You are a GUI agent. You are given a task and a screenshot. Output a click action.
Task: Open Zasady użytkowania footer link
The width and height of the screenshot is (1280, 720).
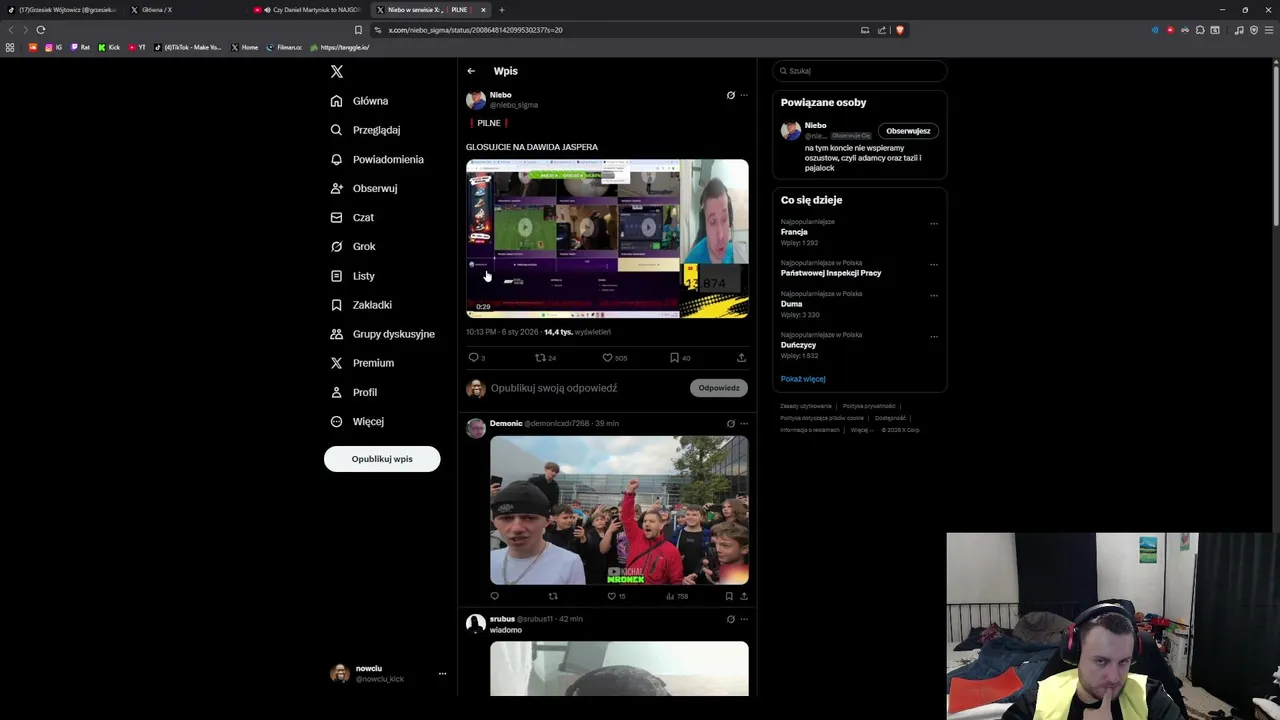click(x=806, y=406)
